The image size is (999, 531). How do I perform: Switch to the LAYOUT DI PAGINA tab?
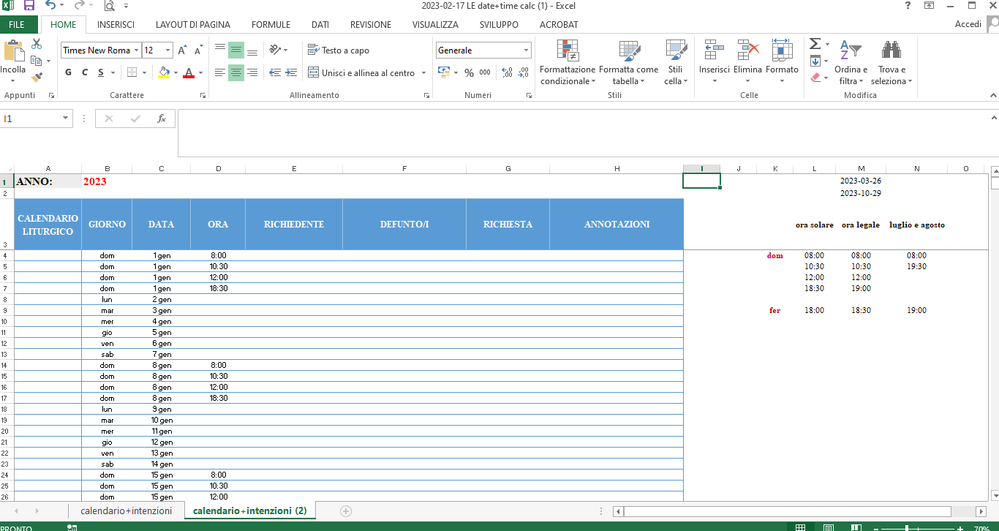[193, 25]
